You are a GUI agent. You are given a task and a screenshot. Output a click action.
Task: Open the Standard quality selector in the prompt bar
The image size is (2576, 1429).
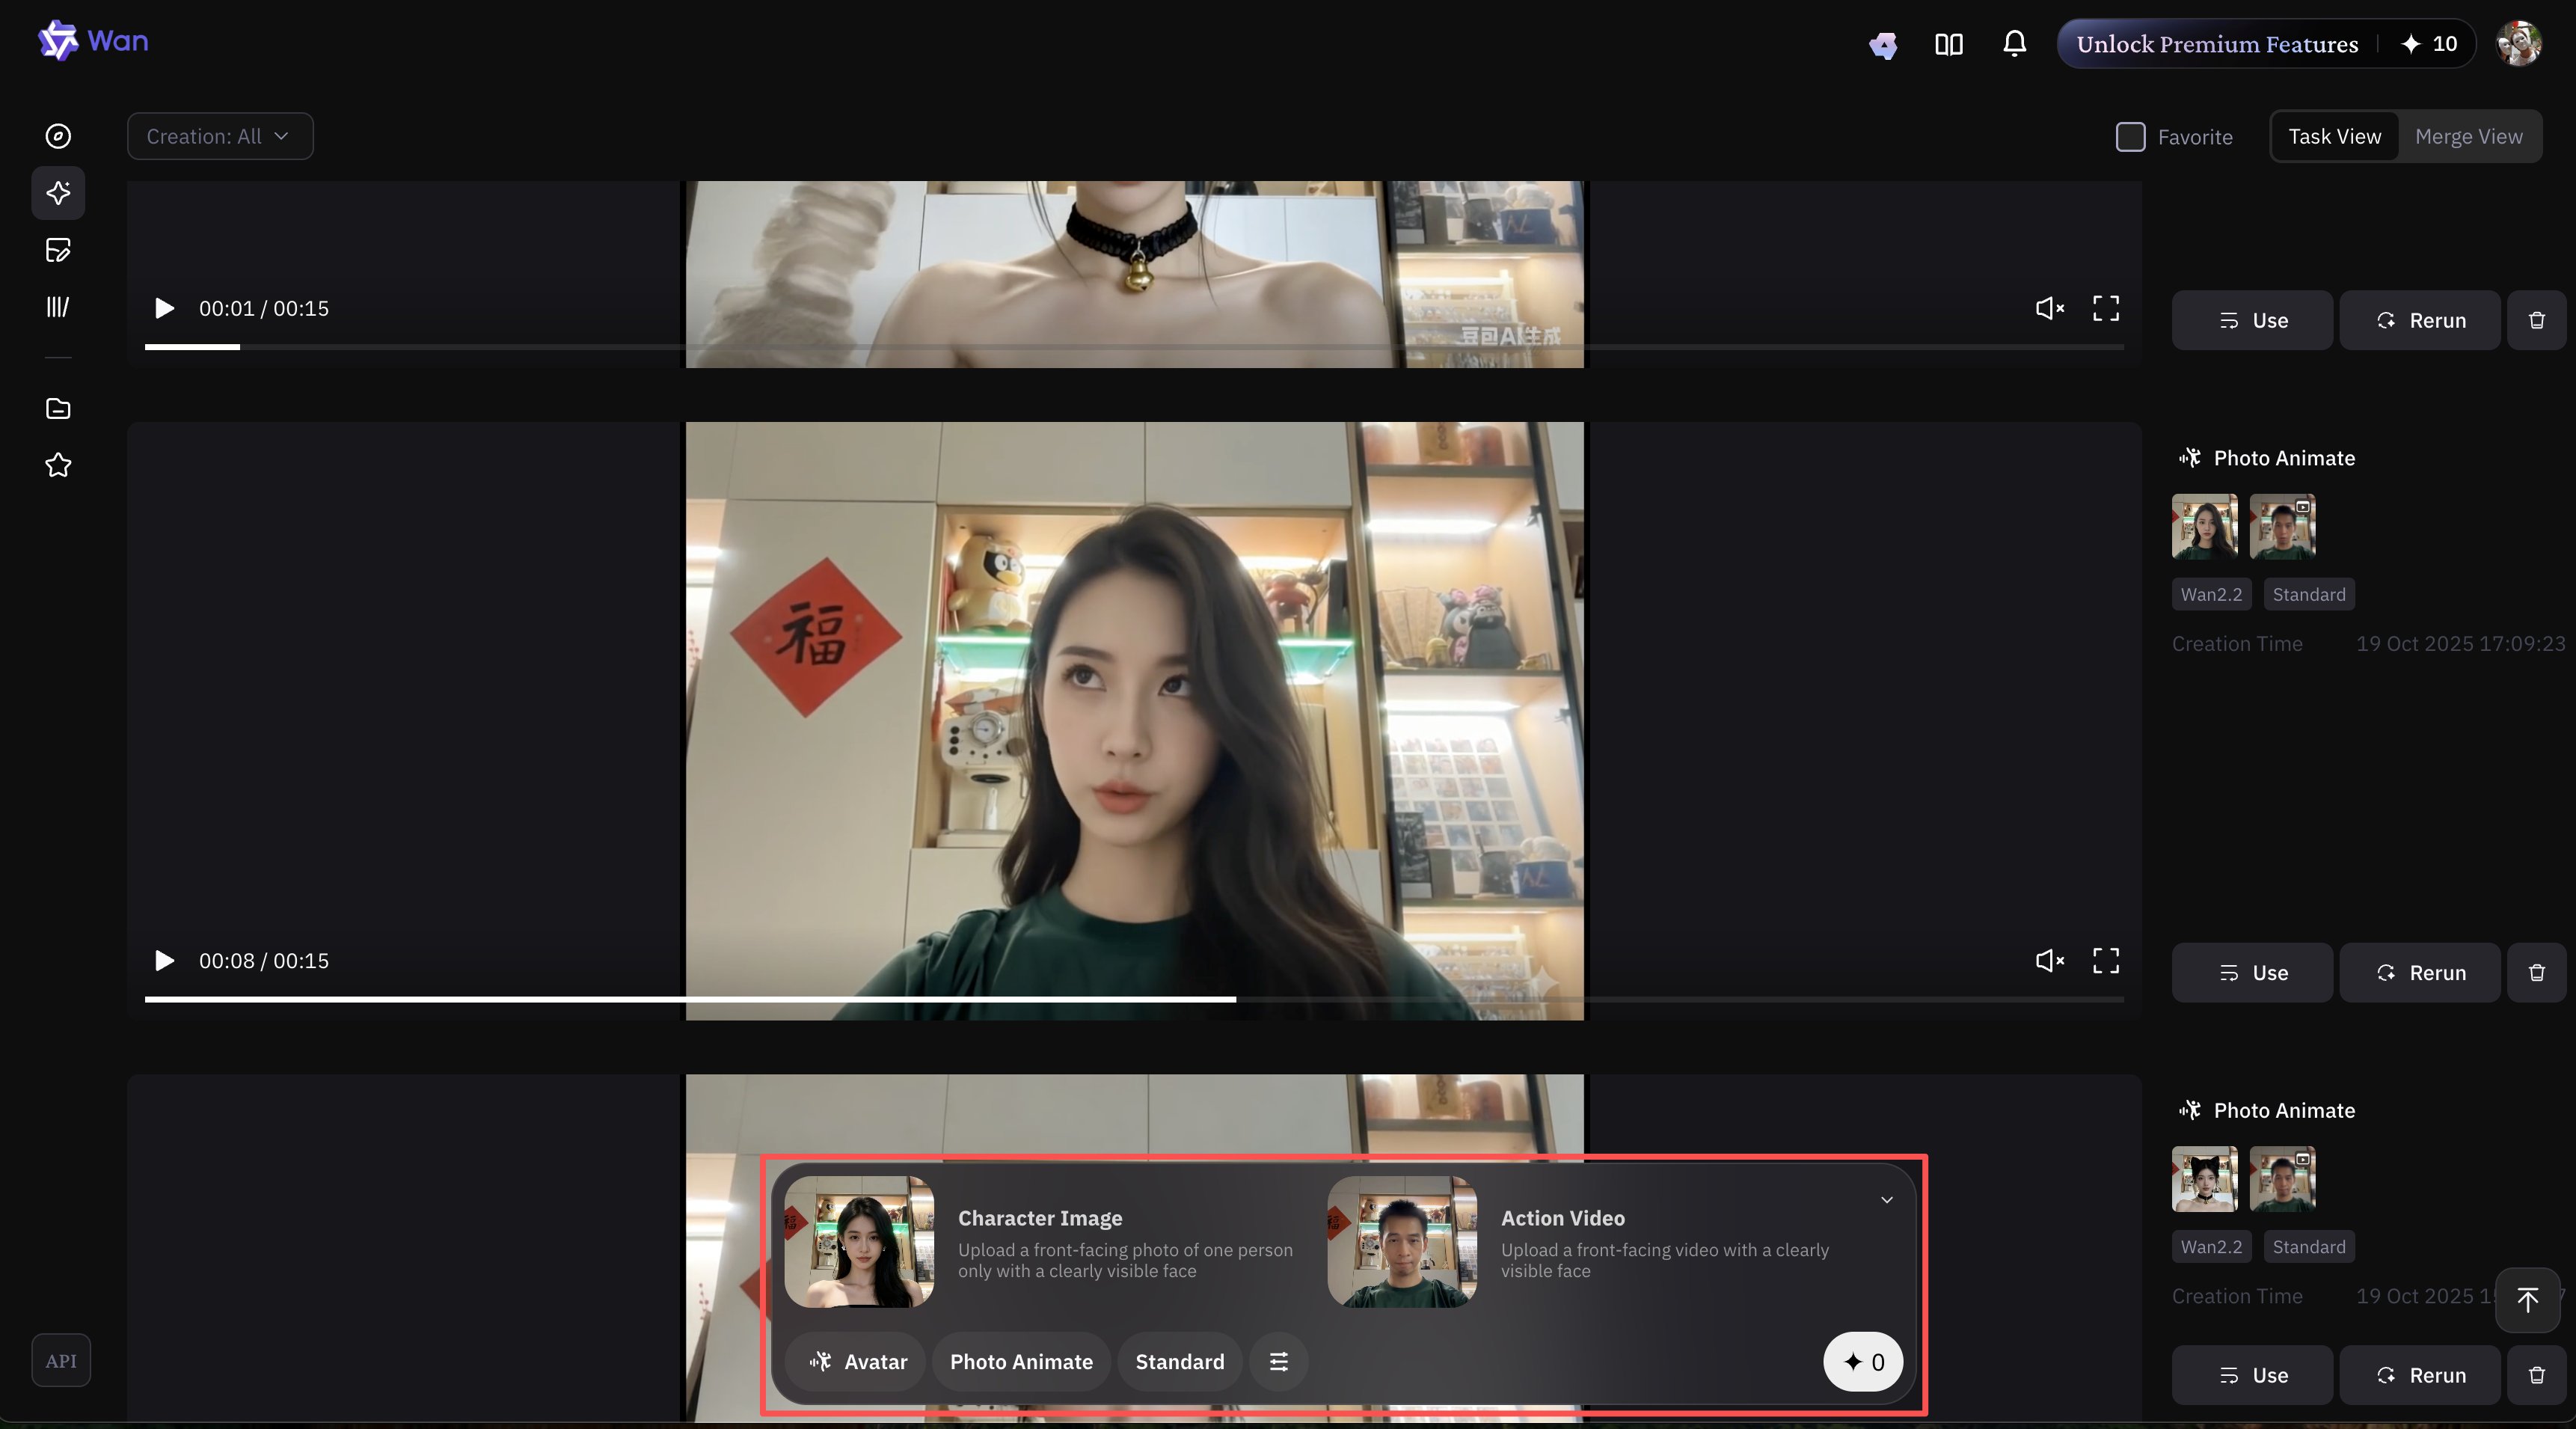(x=1179, y=1361)
